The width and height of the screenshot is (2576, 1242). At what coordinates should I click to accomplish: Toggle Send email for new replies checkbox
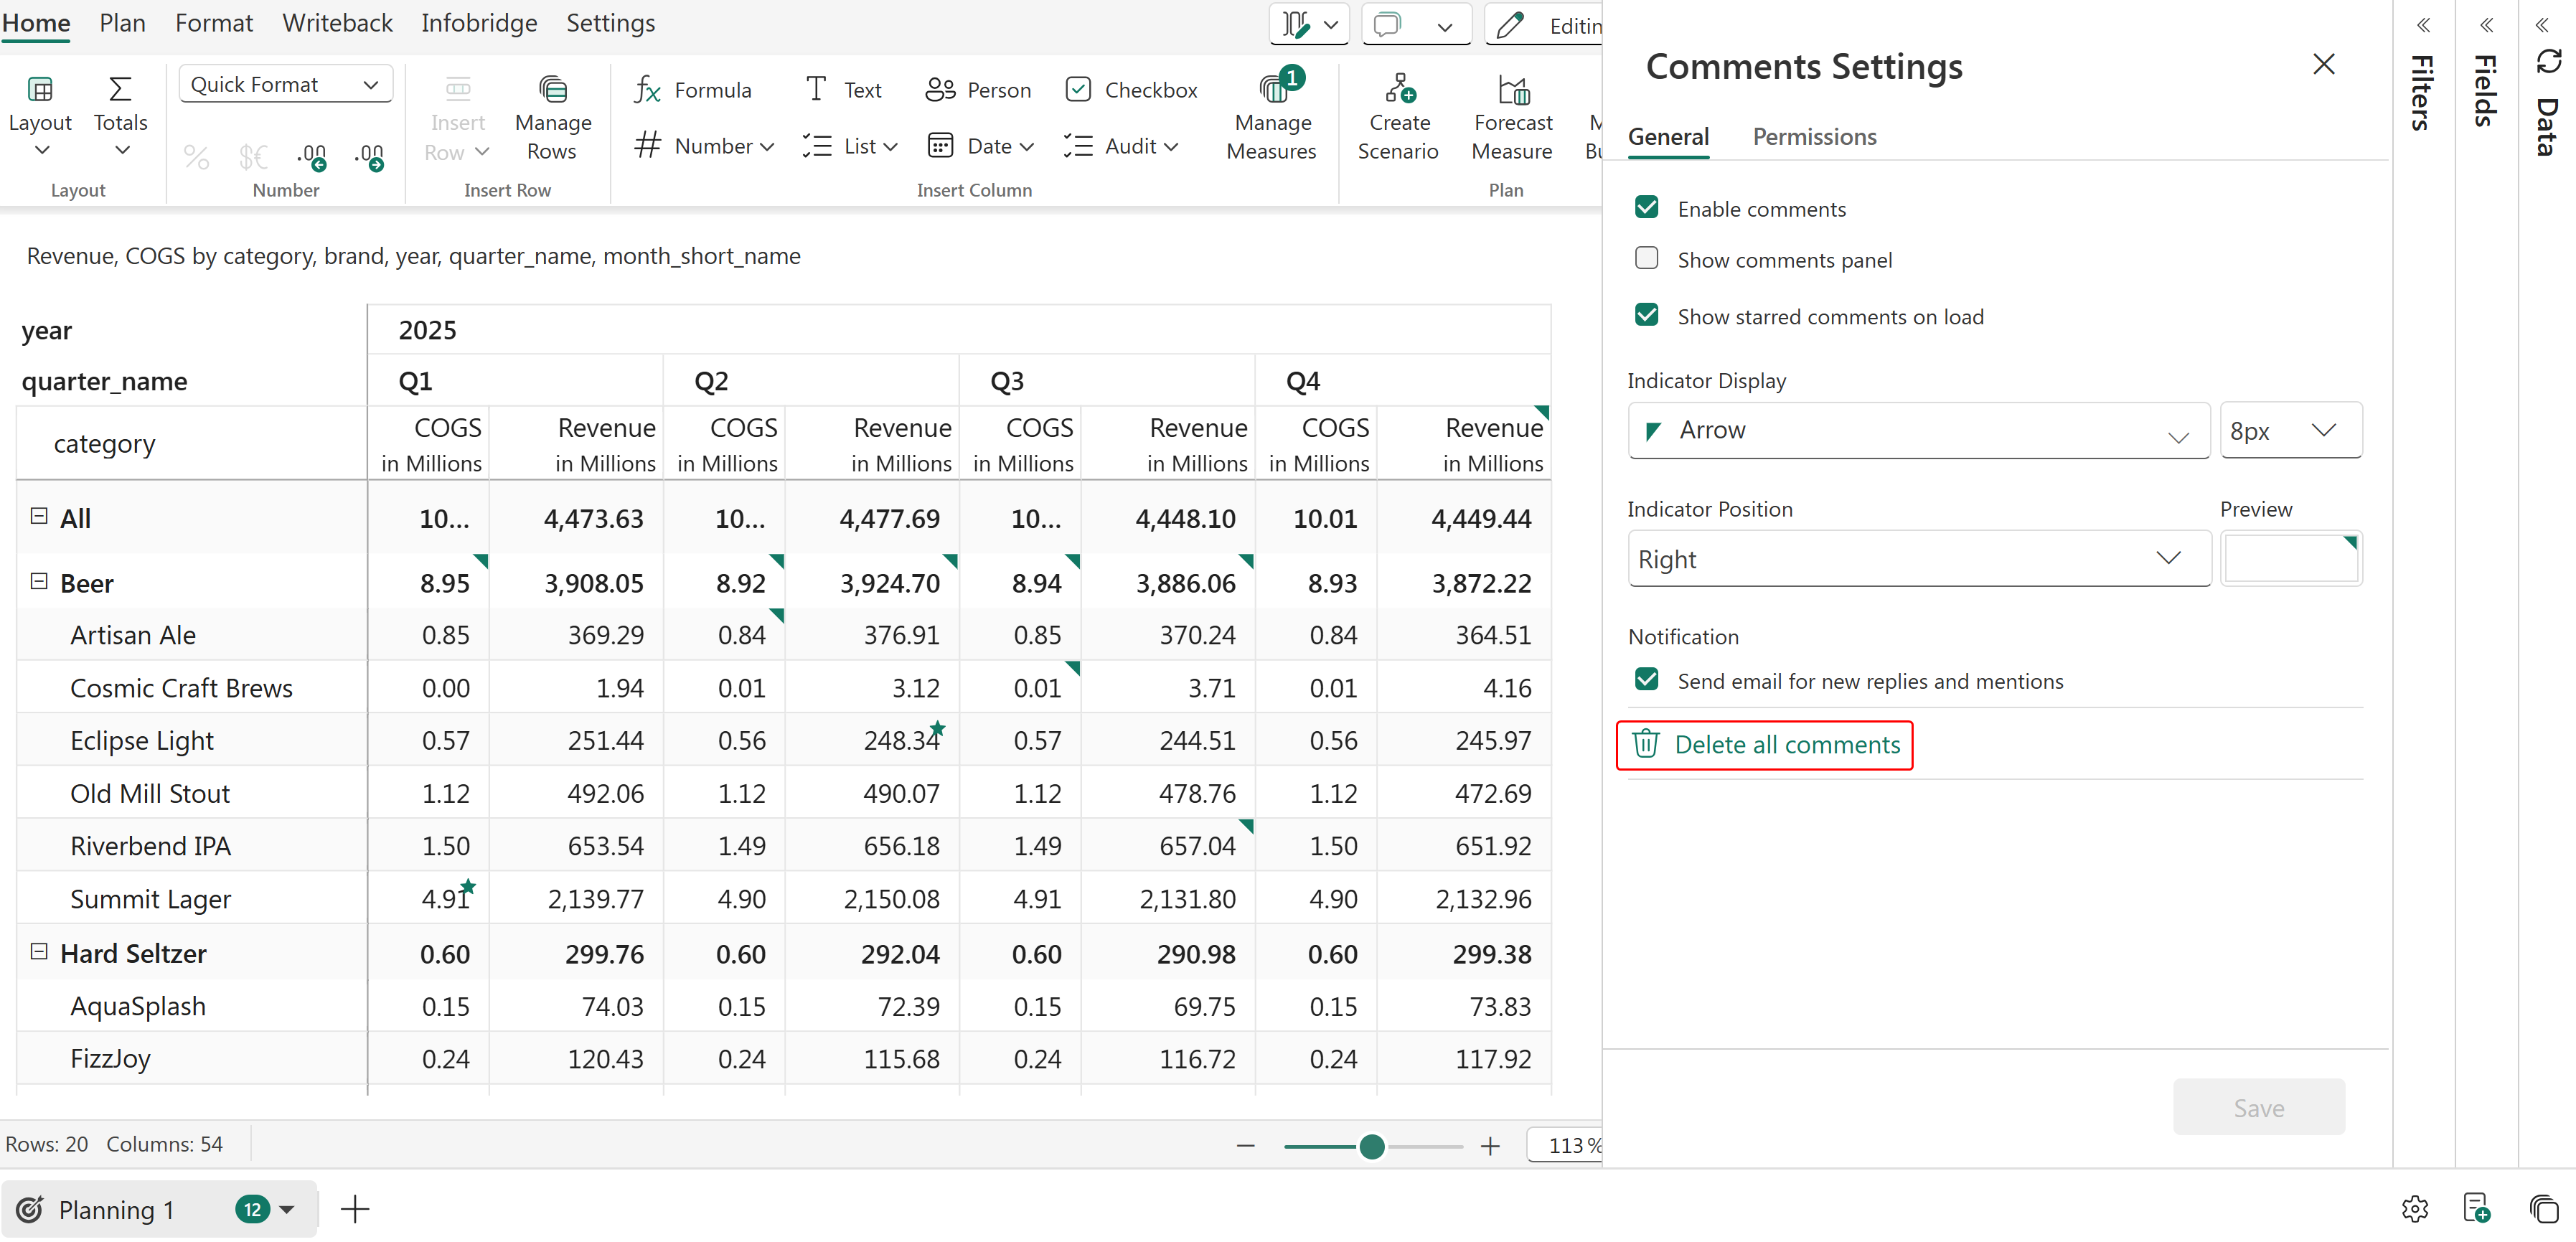1646,680
